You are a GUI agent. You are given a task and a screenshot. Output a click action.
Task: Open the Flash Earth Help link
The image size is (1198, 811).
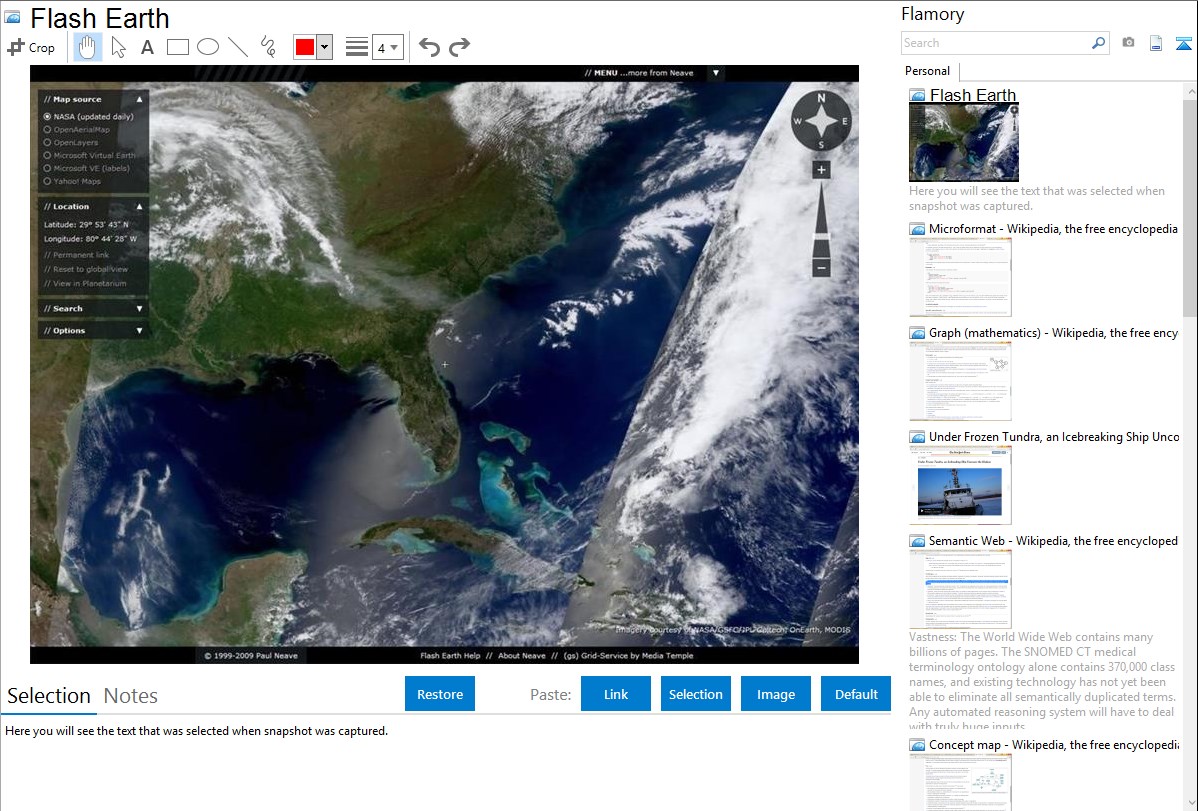point(450,656)
